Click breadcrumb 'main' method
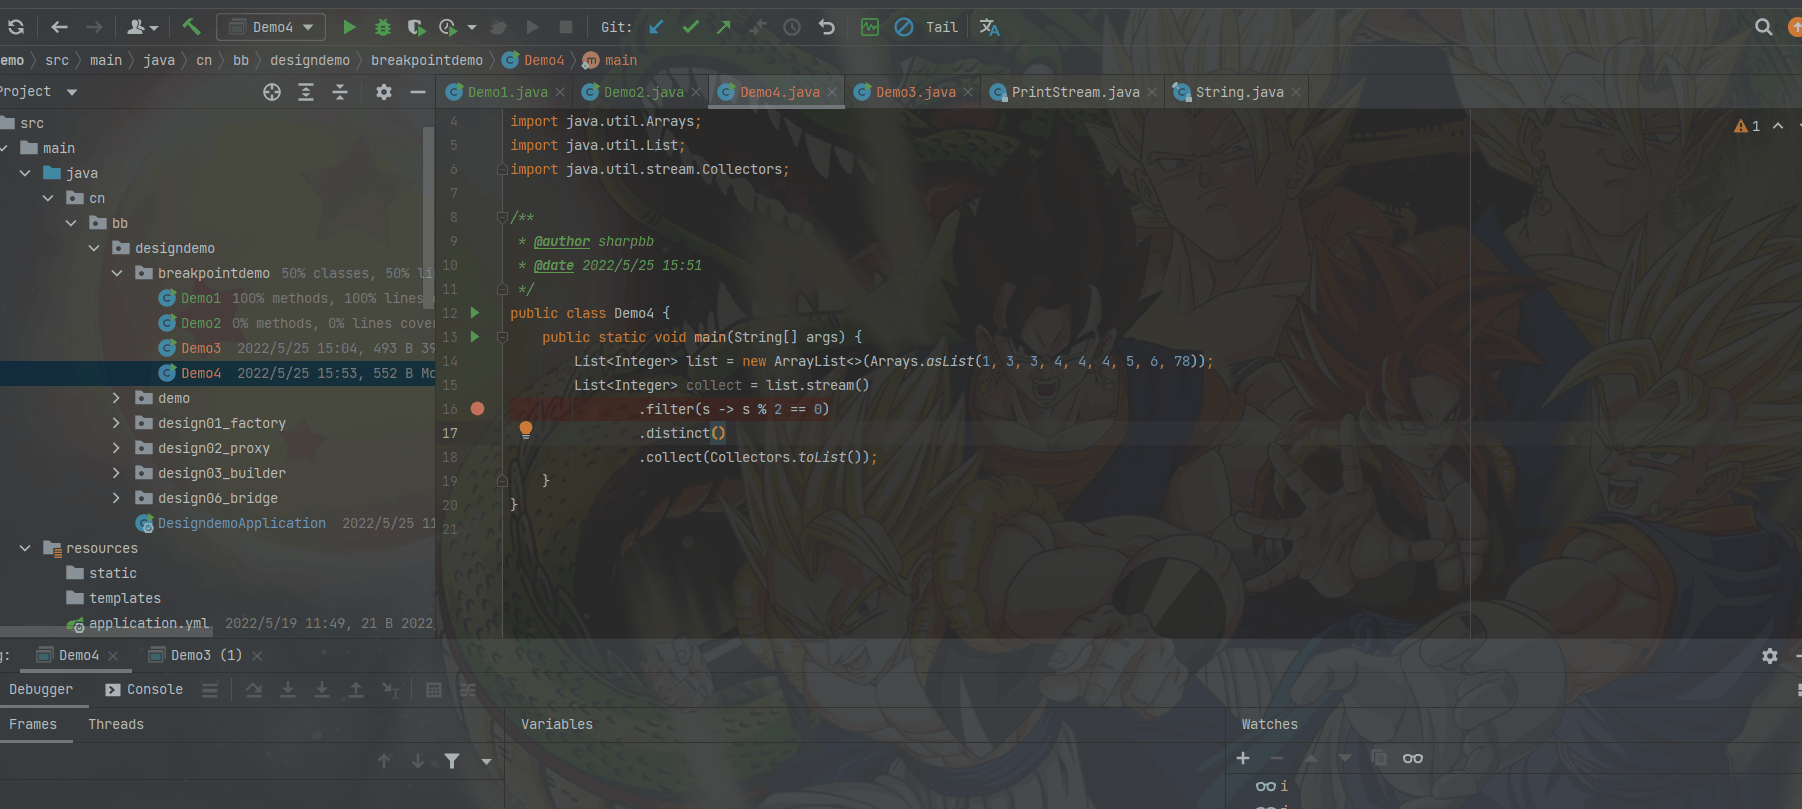The image size is (1802, 809). 610,60
